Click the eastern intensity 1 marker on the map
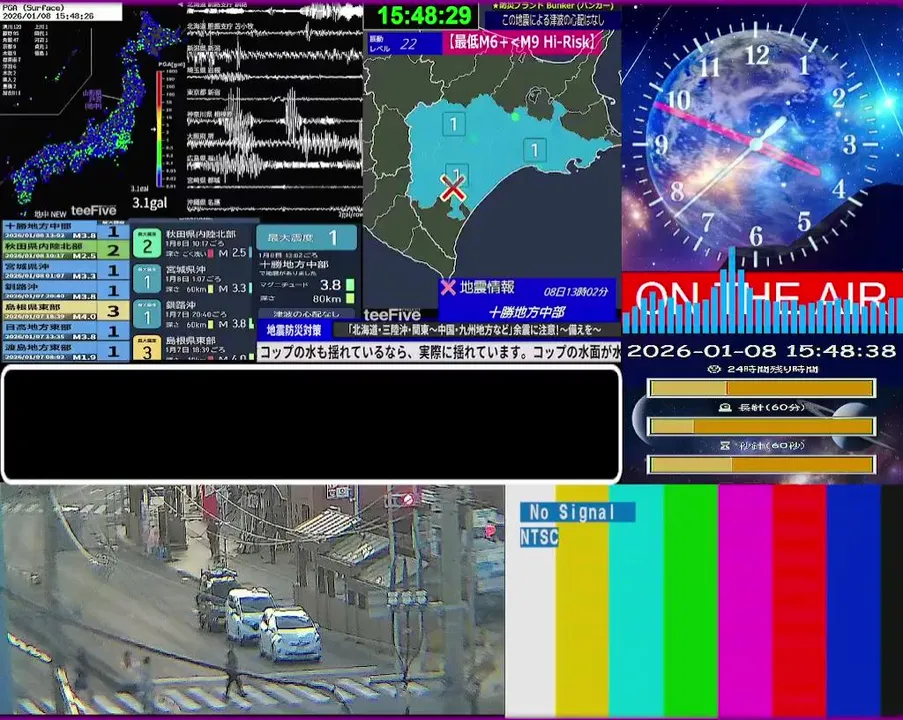903x720 pixels. pos(535,150)
